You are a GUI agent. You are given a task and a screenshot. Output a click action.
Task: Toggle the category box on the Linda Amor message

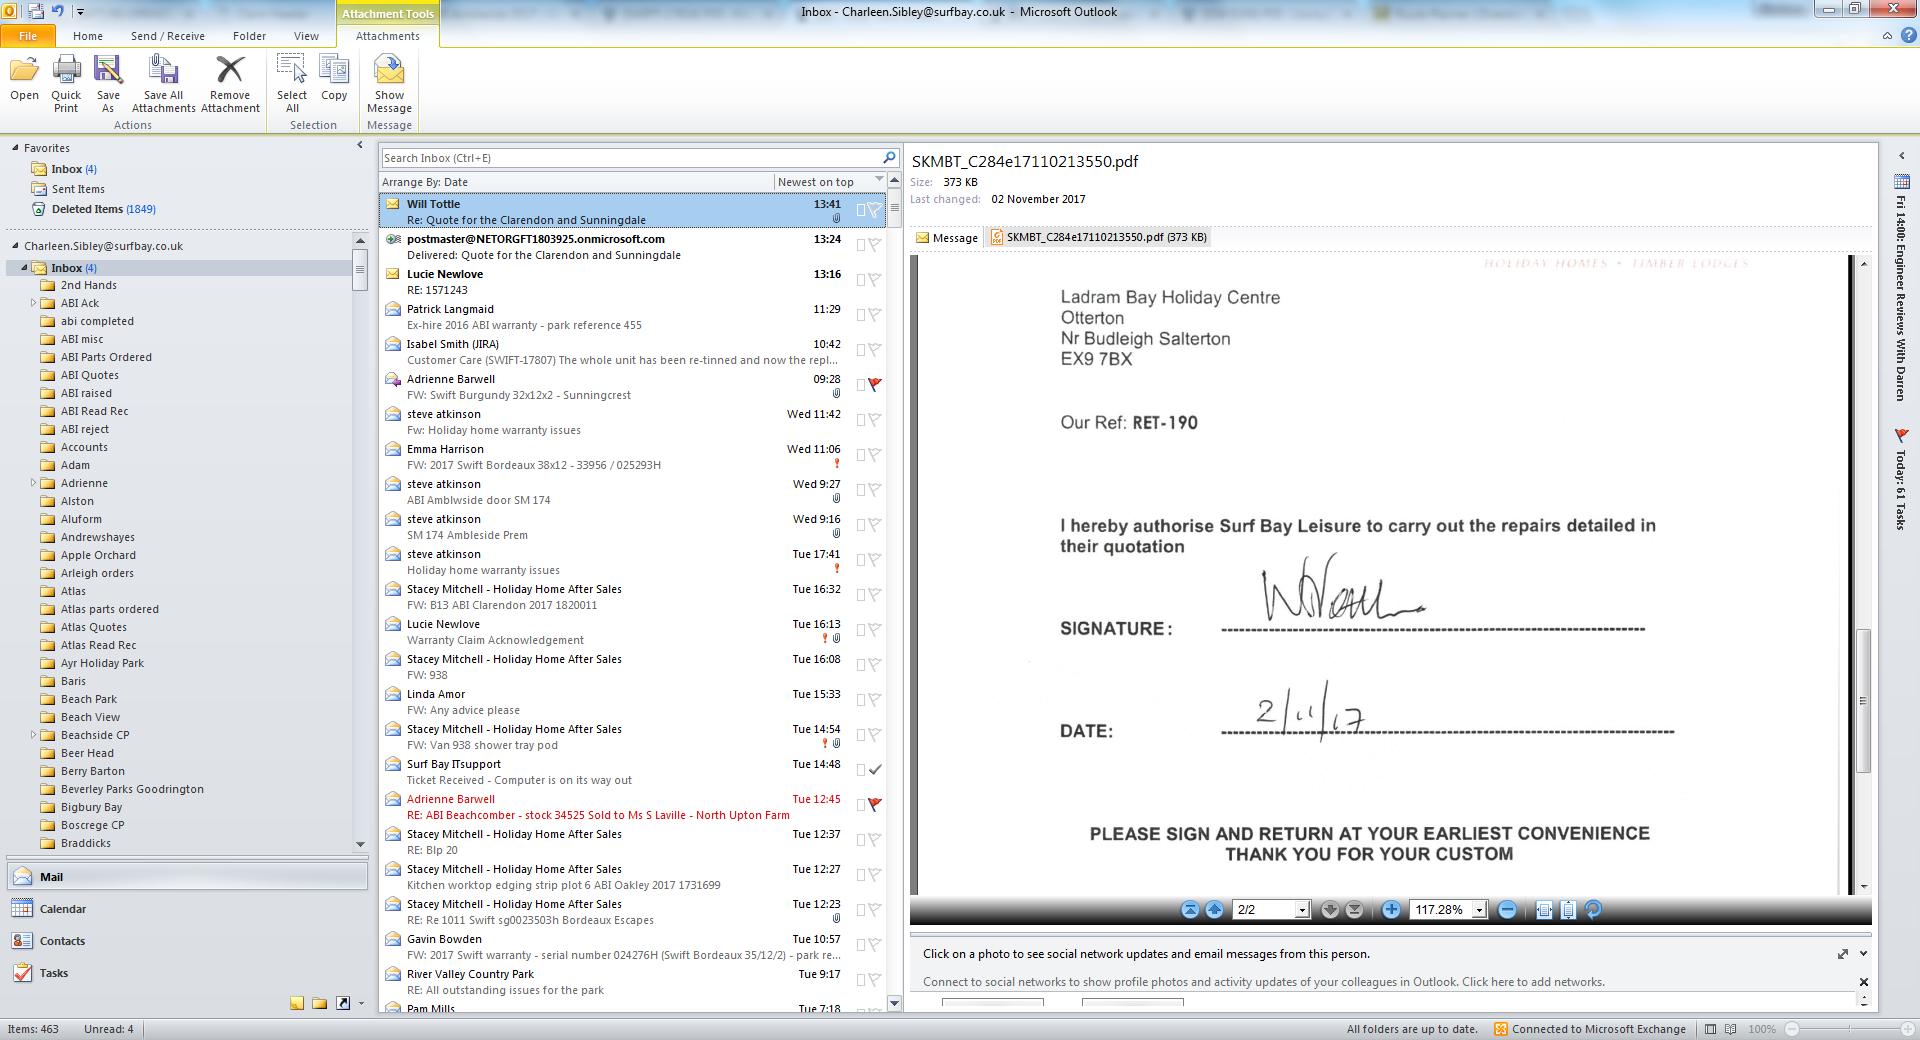click(x=860, y=700)
